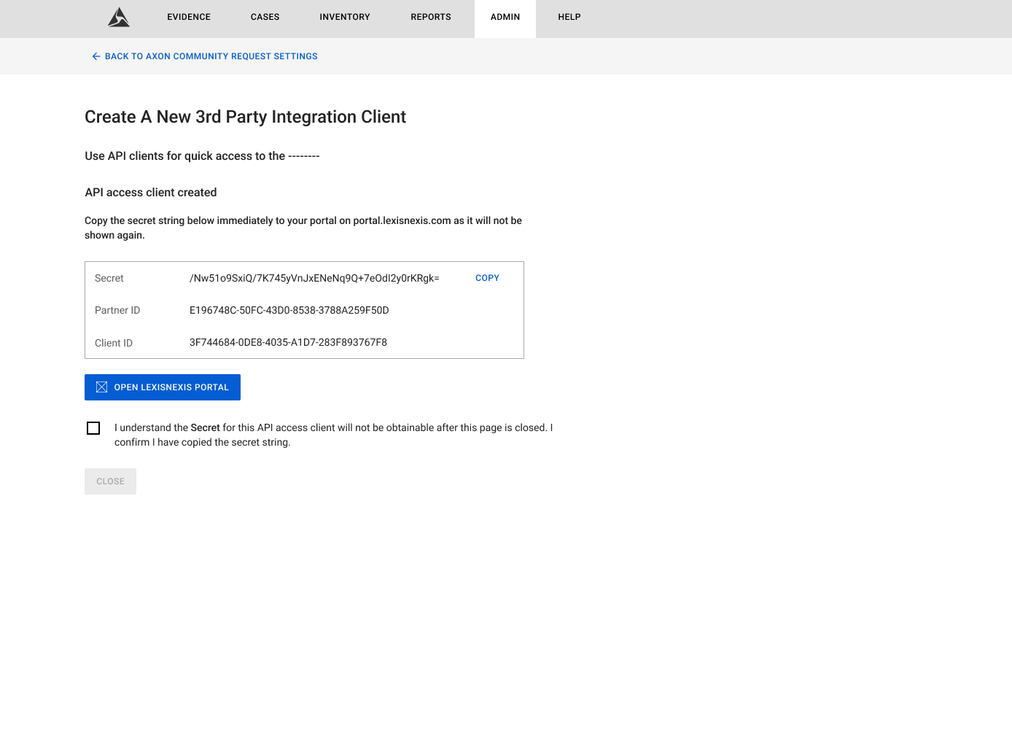
Task: Click the Partner ID value
Action: (289, 310)
